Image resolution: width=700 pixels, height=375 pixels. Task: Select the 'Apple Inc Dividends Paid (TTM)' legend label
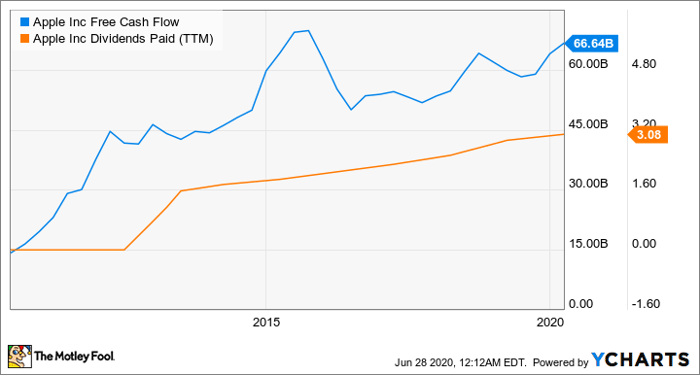click(123, 40)
